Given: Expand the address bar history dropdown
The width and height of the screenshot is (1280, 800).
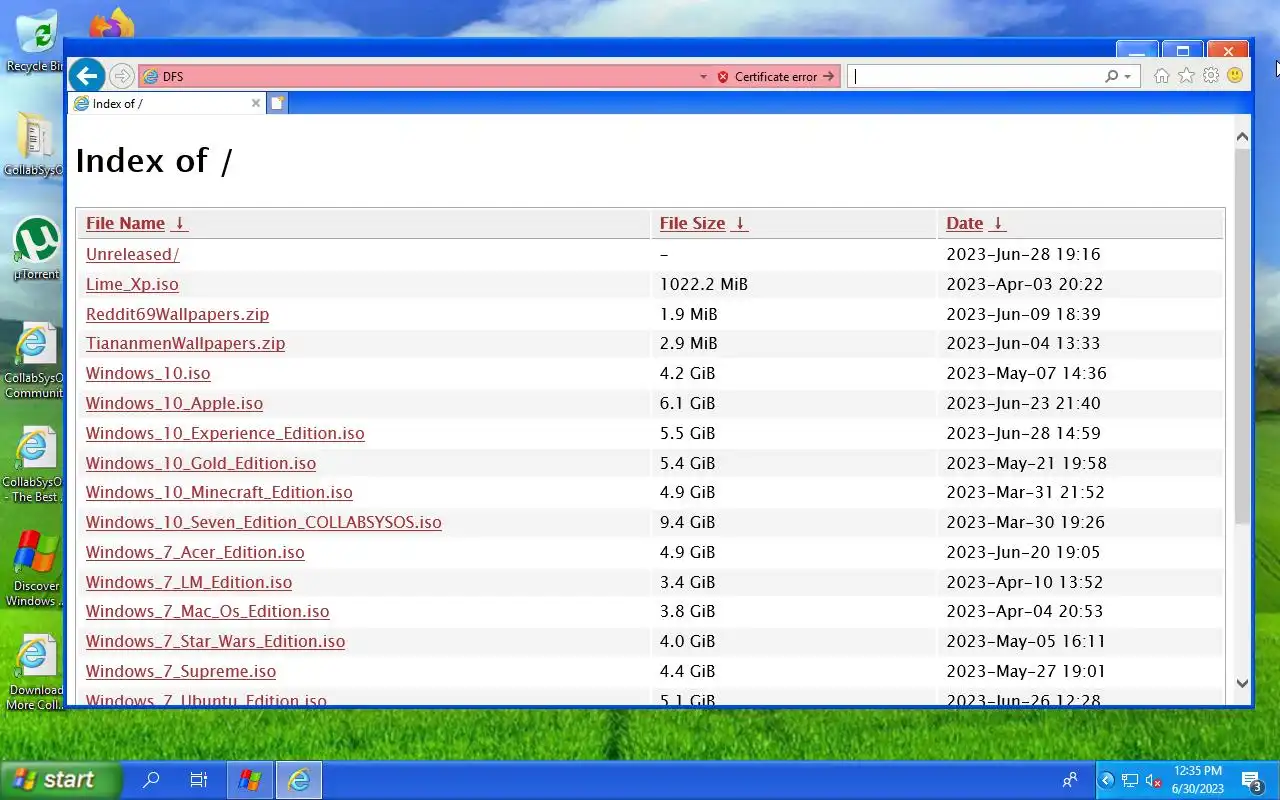Looking at the screenshot, I should [703, 76].
